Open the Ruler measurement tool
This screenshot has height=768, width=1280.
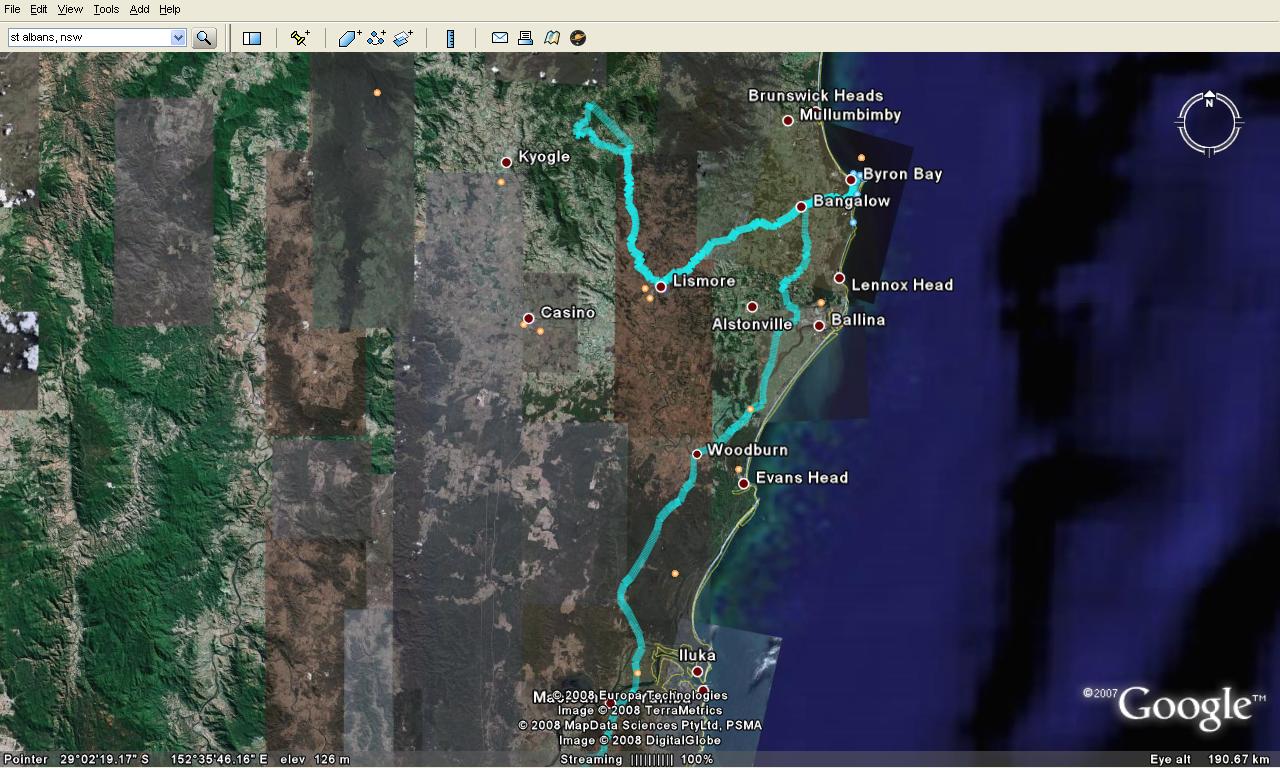click(x=450, y=38)
